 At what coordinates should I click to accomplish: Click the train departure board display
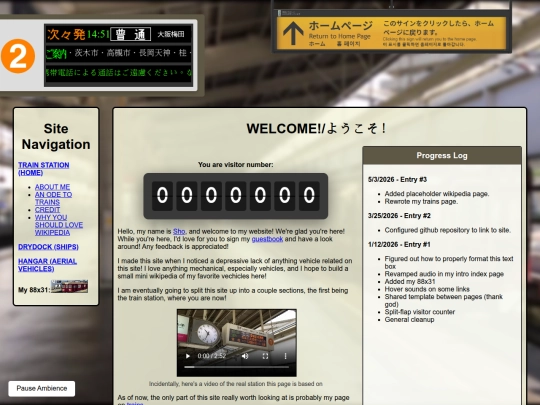pyautogui.click(x=118, y=55)
